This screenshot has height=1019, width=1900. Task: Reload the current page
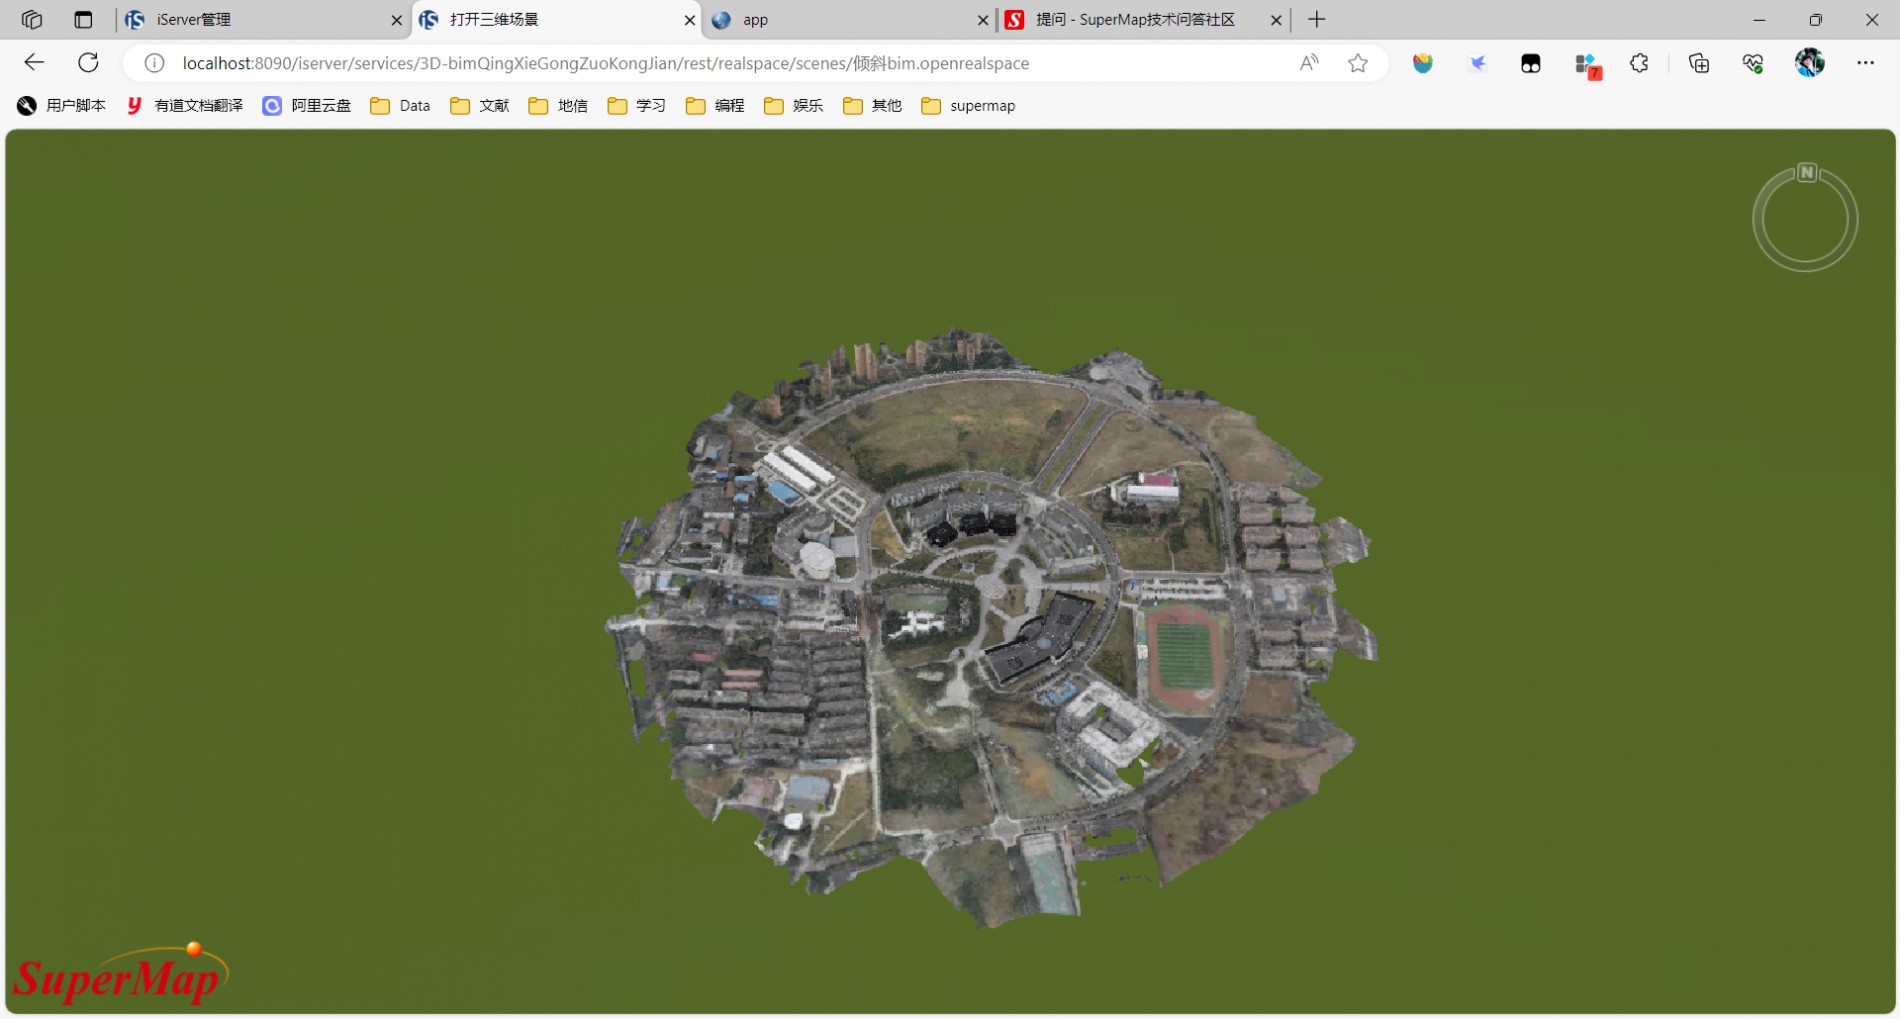point(88,63)
